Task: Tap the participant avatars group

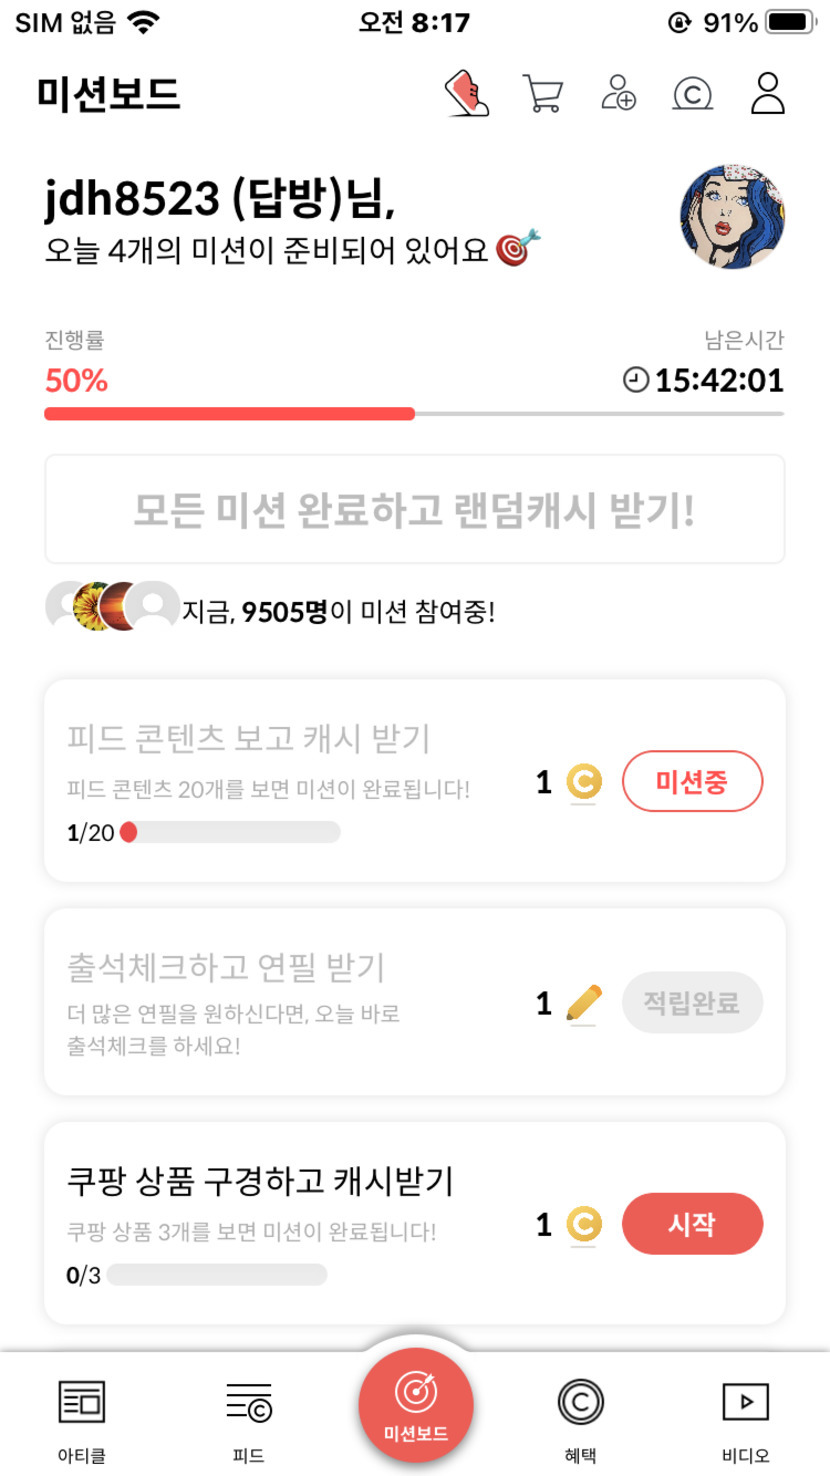Action: [112, 606]
